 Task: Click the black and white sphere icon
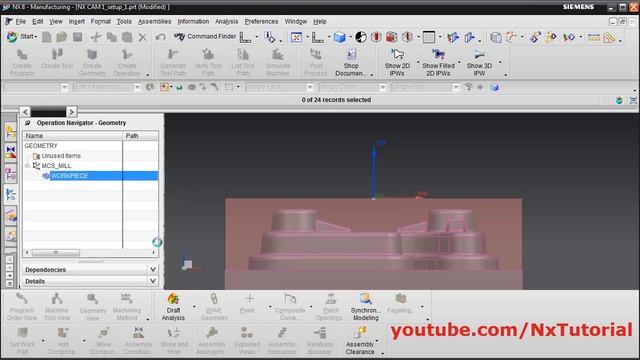tap(361, 37)
